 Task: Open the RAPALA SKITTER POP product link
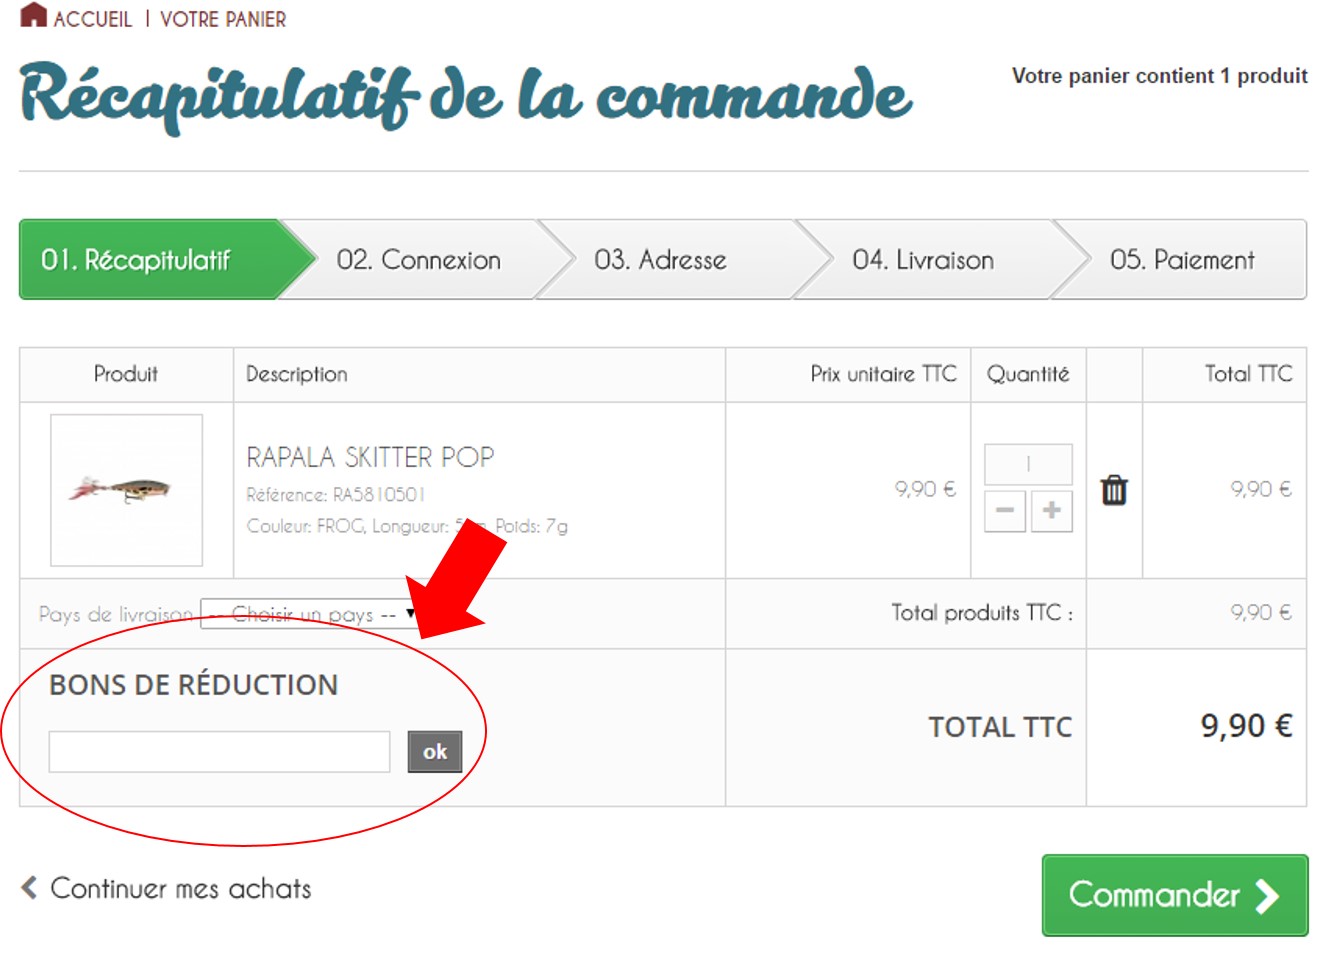pos(370,457)
